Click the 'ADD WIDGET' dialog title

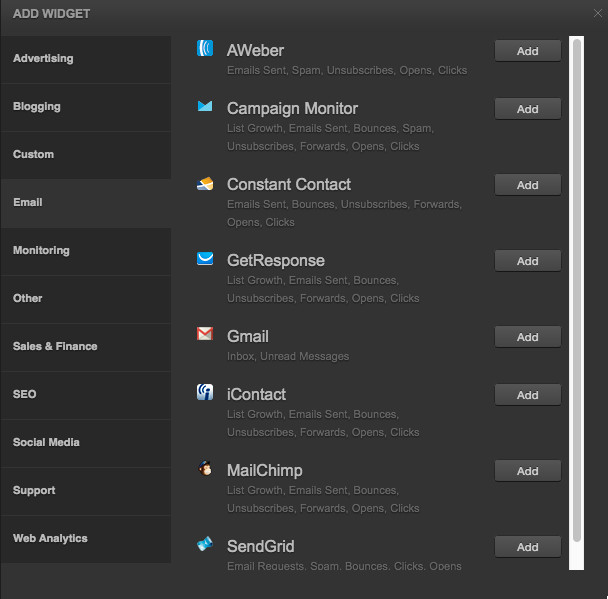51,14
